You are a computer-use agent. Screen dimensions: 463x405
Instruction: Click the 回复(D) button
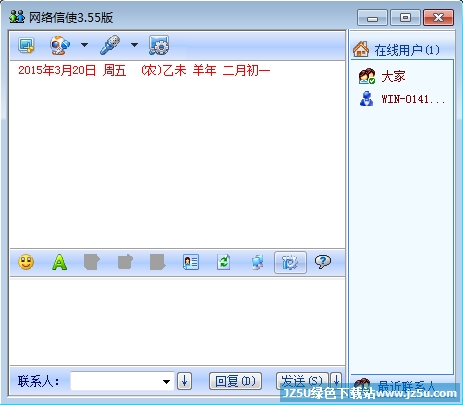(235, 381)
